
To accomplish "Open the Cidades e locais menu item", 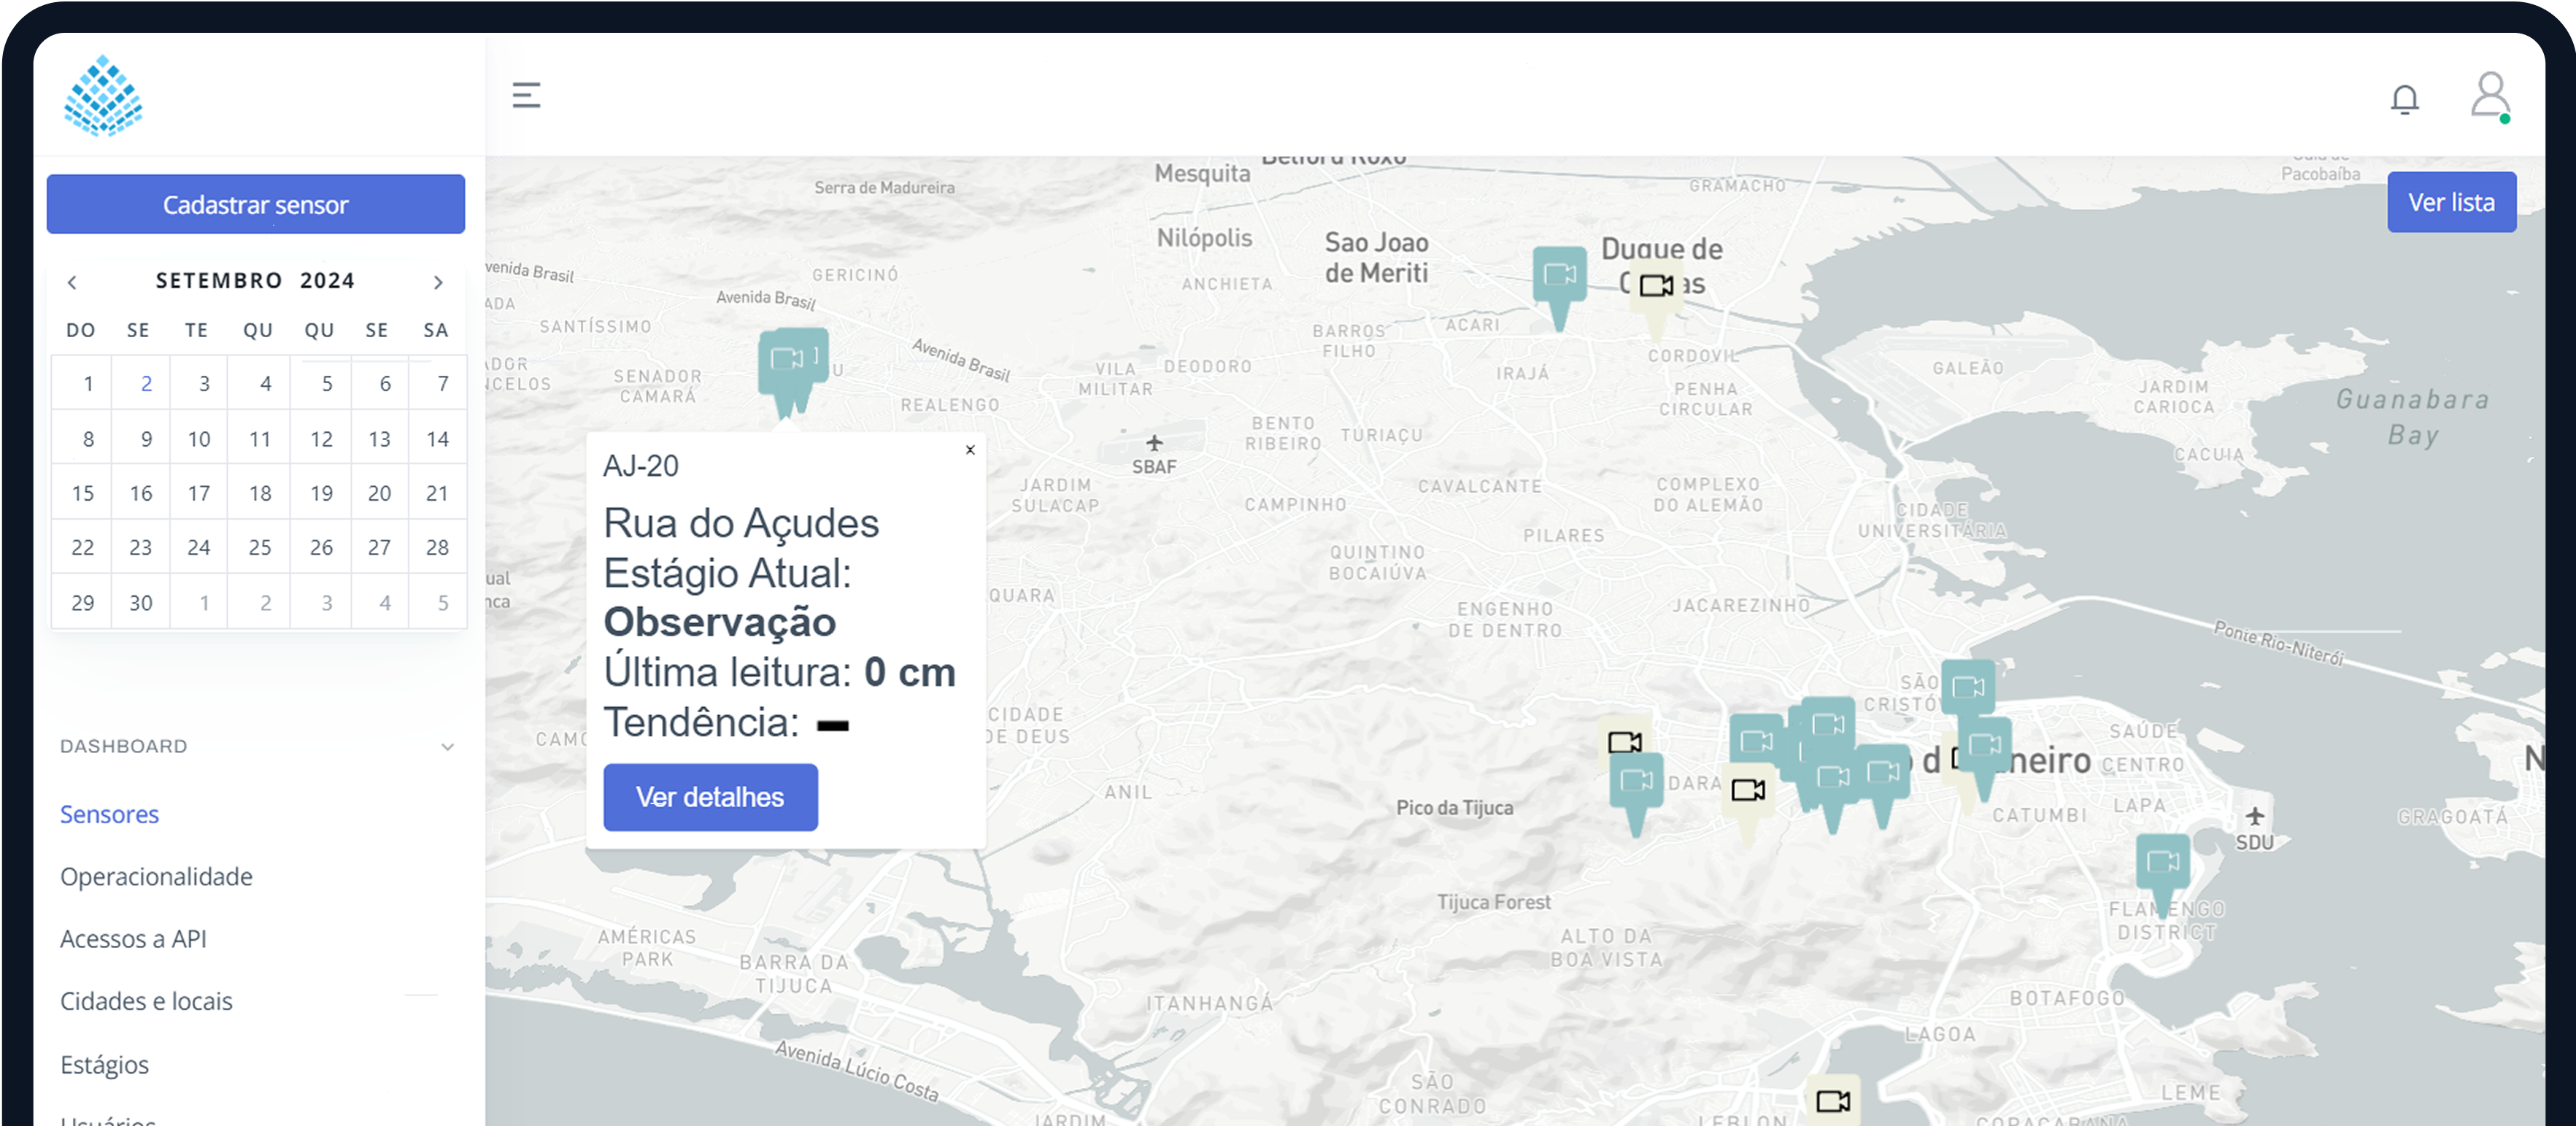I will 146,1001.
